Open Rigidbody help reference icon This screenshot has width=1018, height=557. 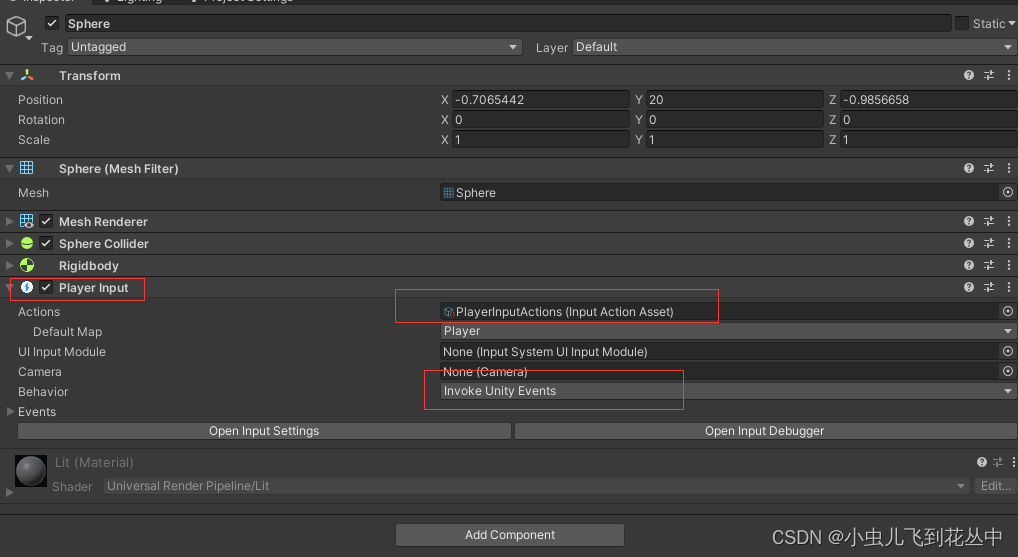pos(969,266)
